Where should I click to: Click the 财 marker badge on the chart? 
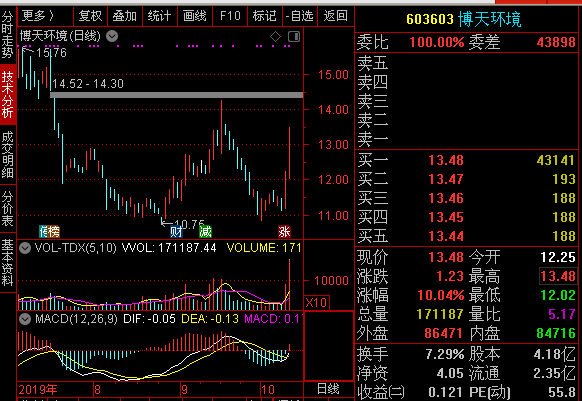(176, 232)
